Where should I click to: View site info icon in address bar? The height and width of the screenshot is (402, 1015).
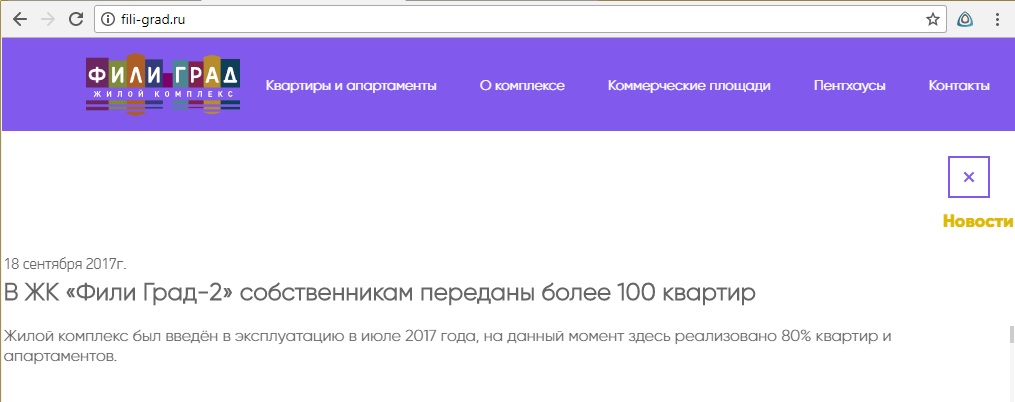click(108, 19)
